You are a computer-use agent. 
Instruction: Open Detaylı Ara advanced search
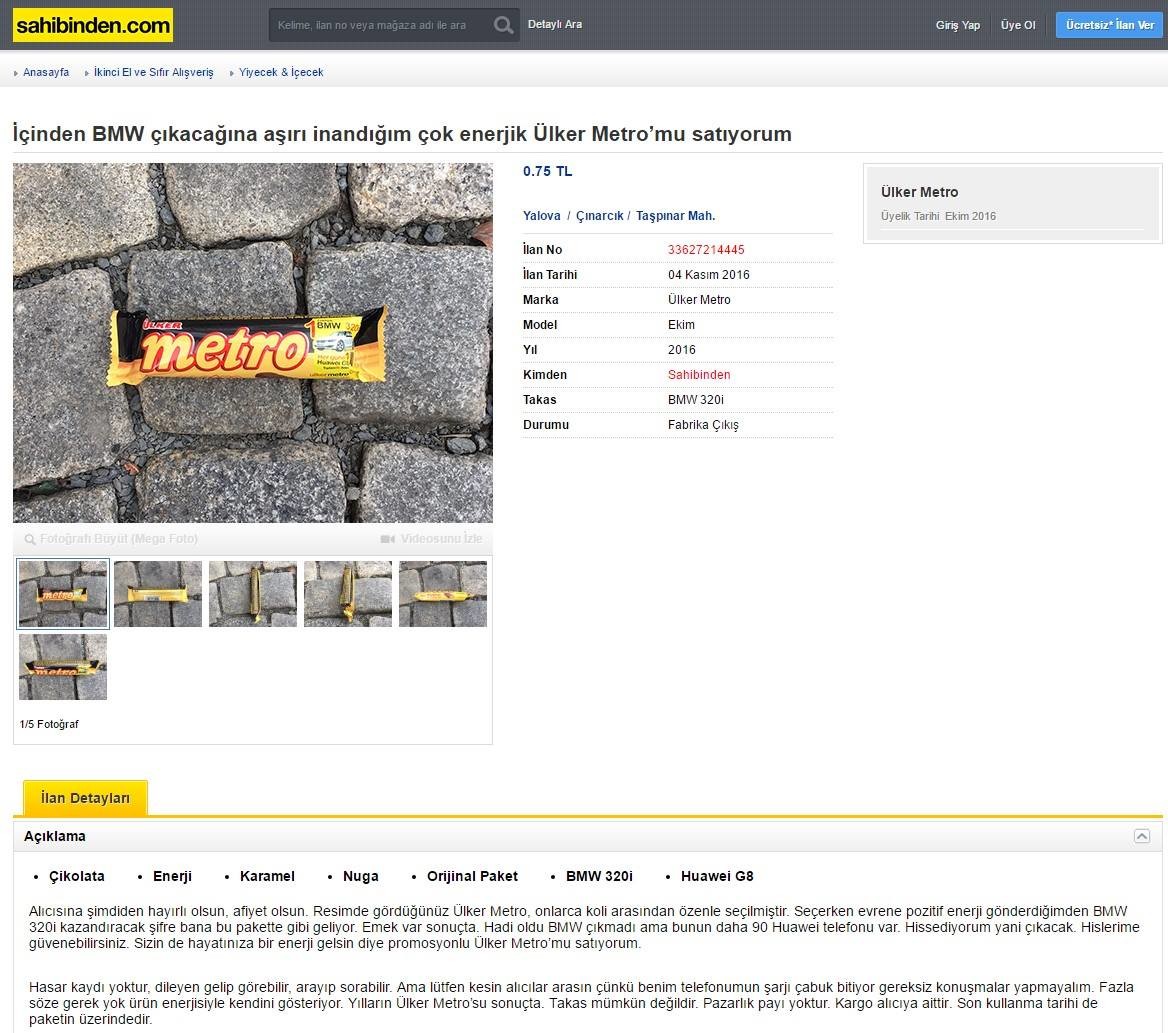tap(555, 25)
